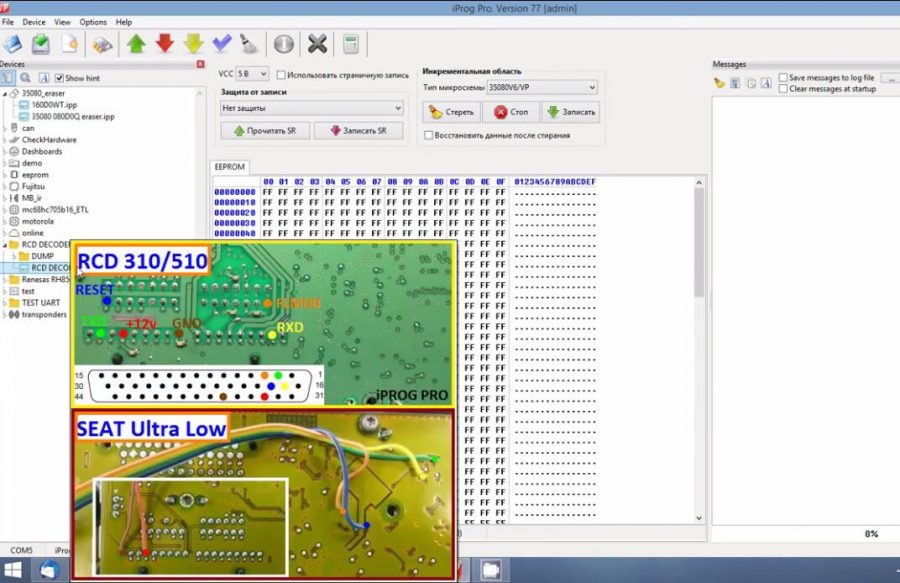
Task: Expand the eeprom tree node
Action: point(5,175)
